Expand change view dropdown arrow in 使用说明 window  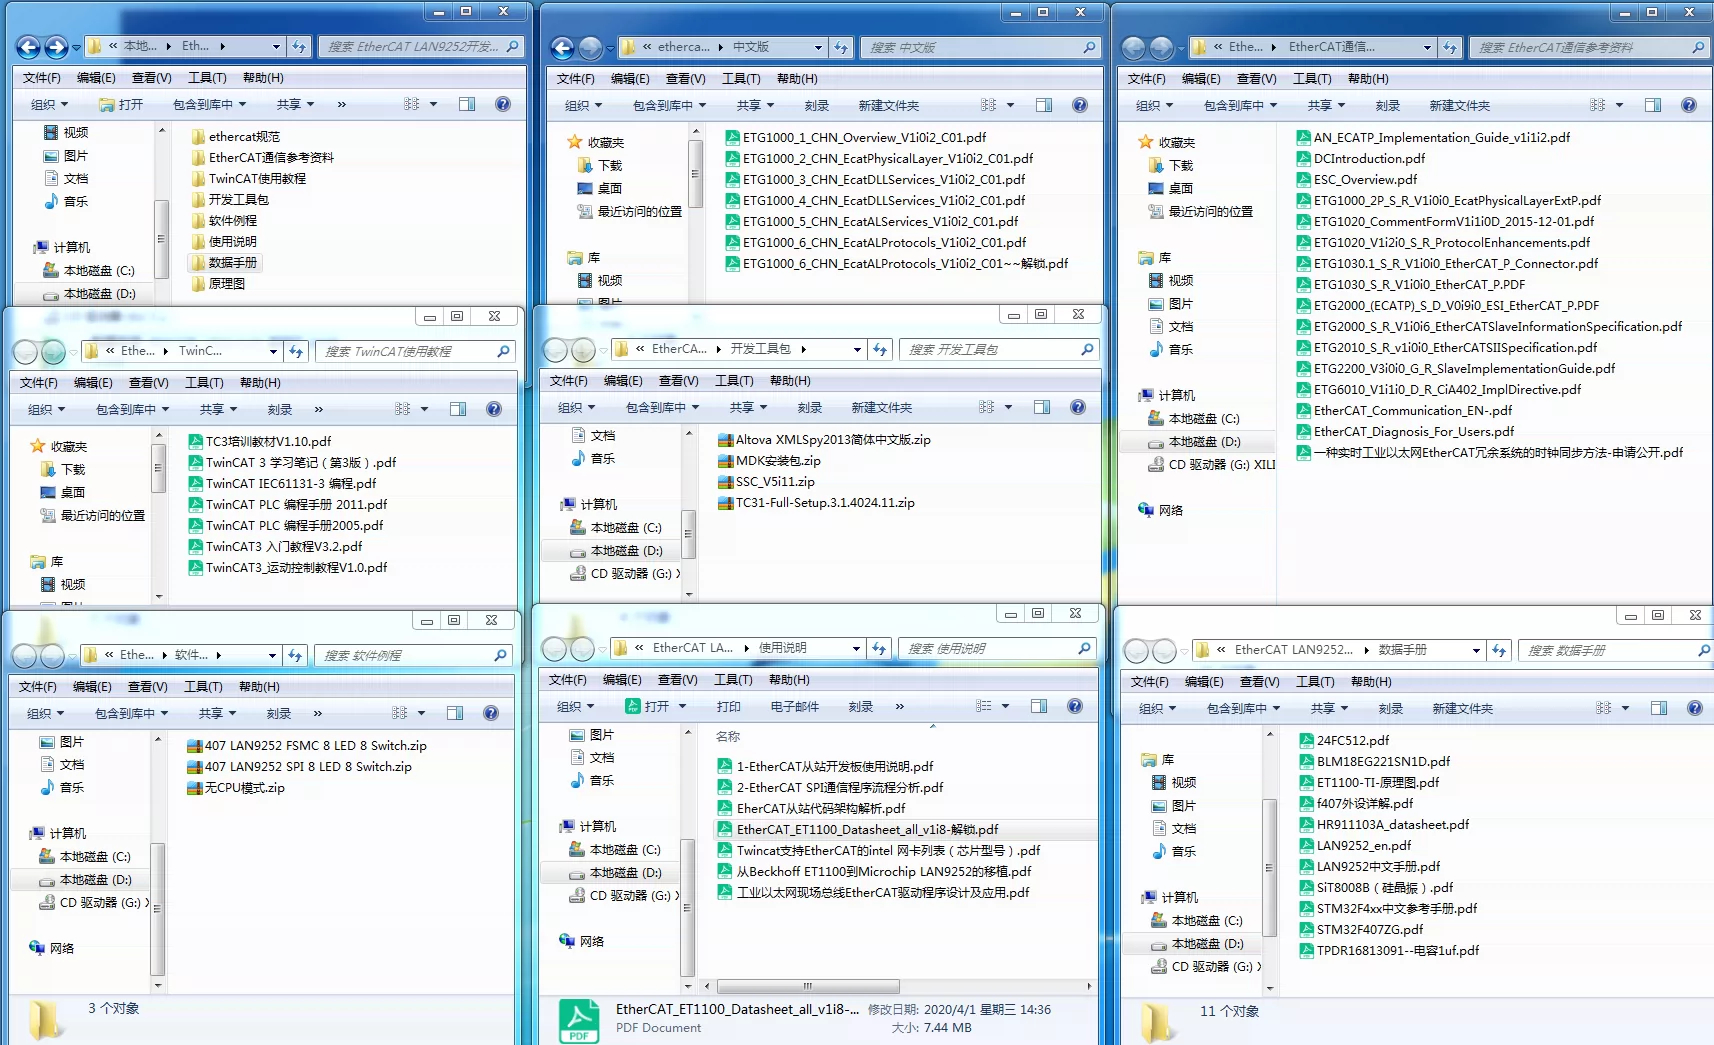(x=1005, y=706)
